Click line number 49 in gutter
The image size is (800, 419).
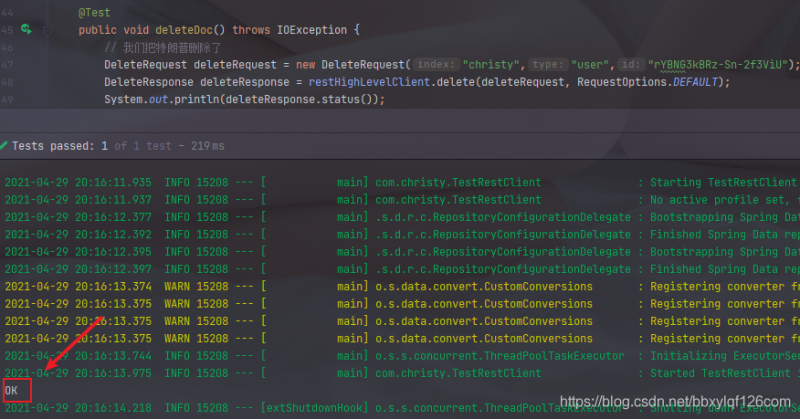point(7,100)
